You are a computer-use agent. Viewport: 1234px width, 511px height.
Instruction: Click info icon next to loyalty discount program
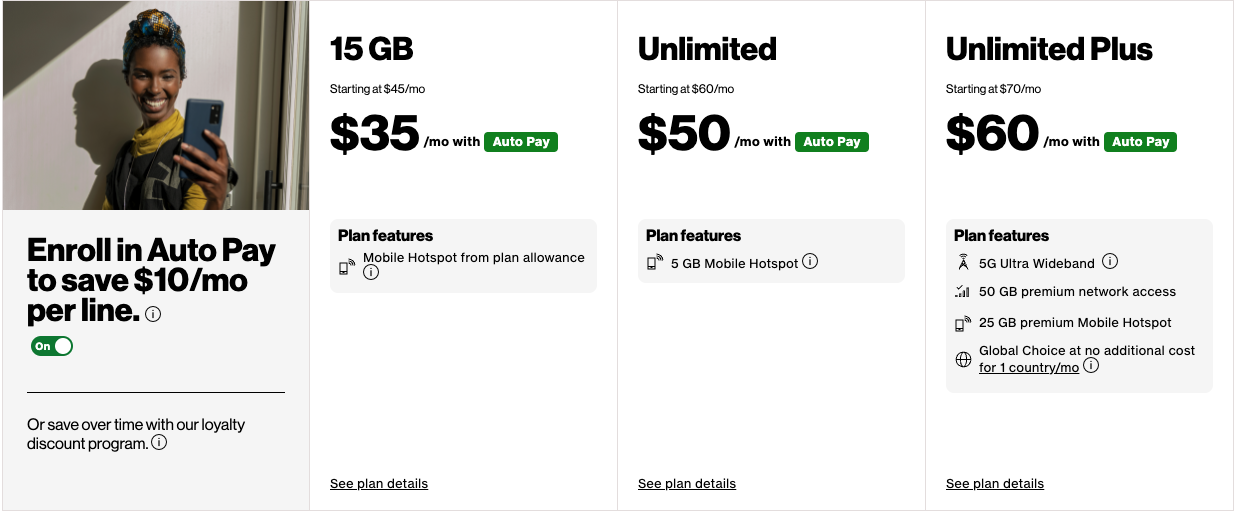click(x=159, y=442)
